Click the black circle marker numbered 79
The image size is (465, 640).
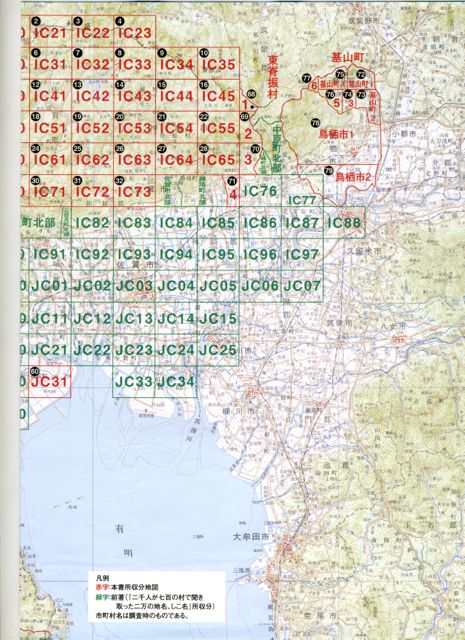[x=328, y=170]
